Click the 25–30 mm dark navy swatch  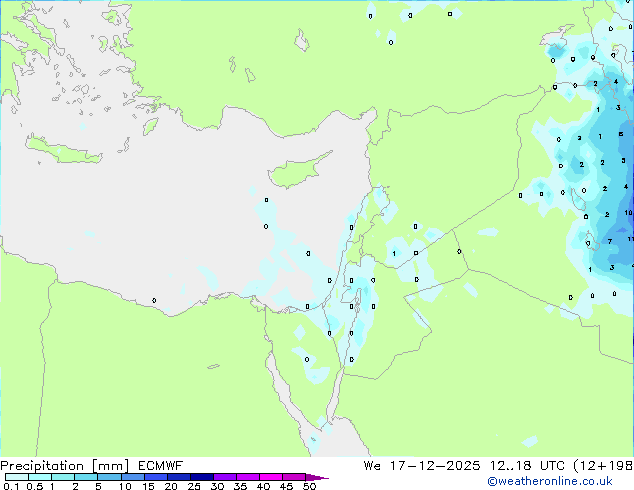201,477
